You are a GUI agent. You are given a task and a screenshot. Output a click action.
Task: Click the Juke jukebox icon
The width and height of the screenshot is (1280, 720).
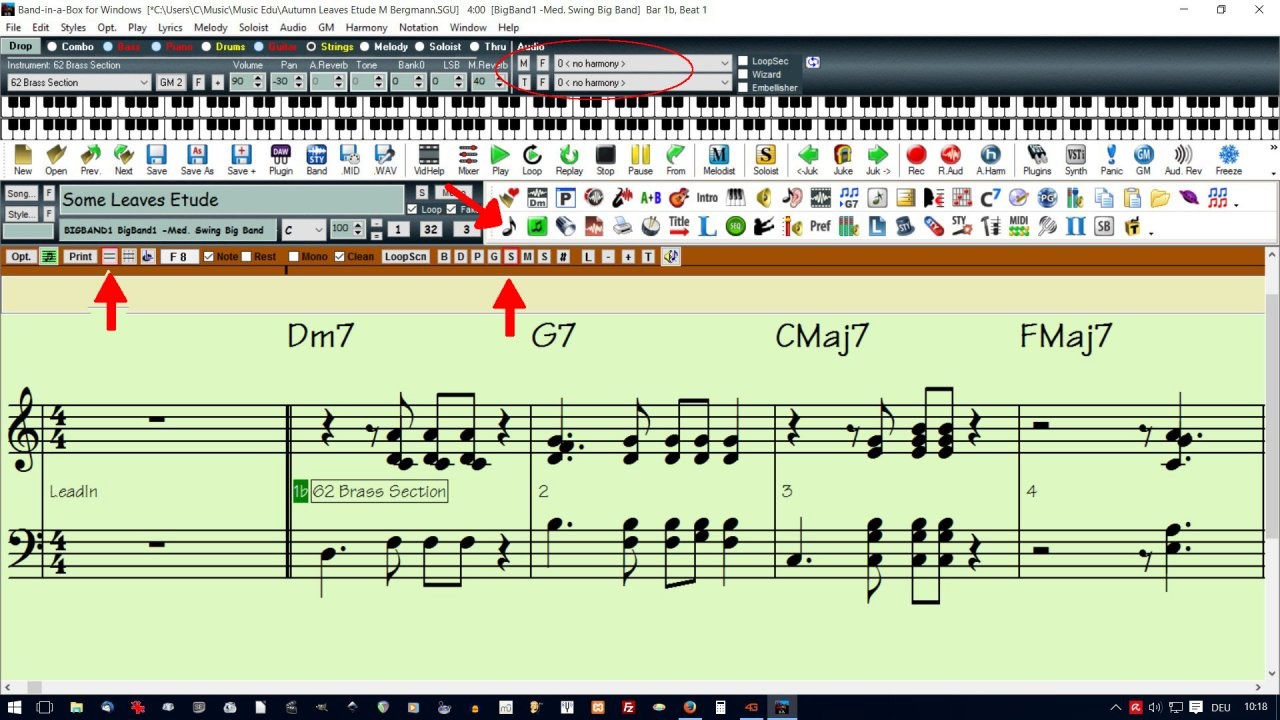pyautogui.click(x=843, y=160)
